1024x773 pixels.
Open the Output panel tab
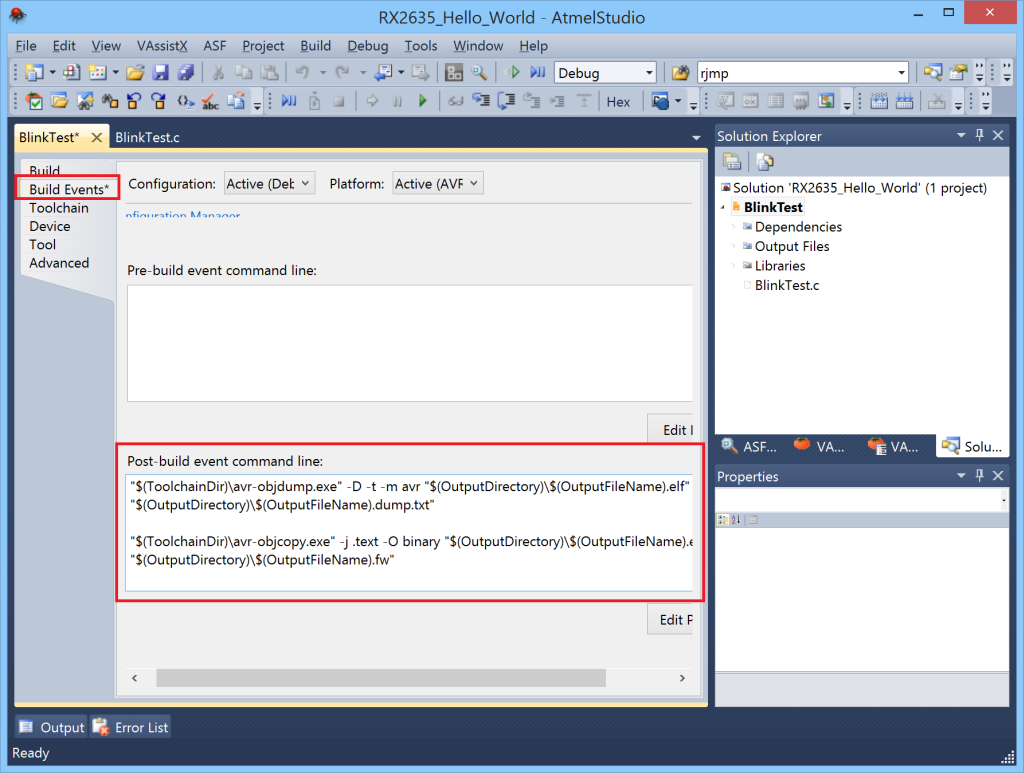point(52,727)
